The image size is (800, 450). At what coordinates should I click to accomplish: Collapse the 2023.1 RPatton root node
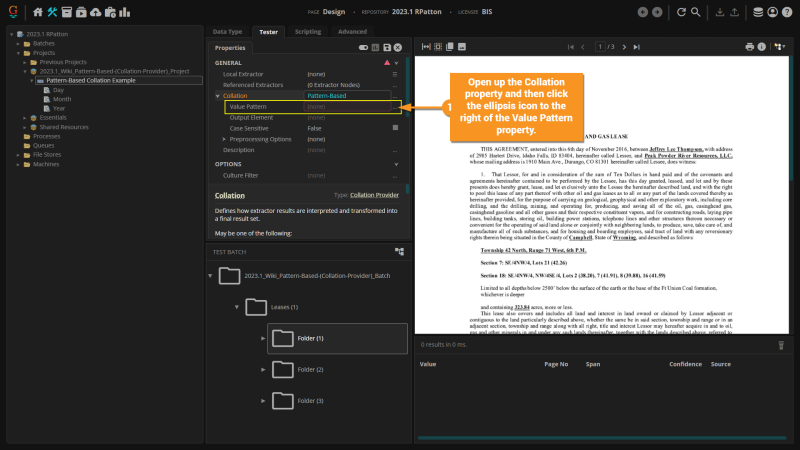coord(12,34)
